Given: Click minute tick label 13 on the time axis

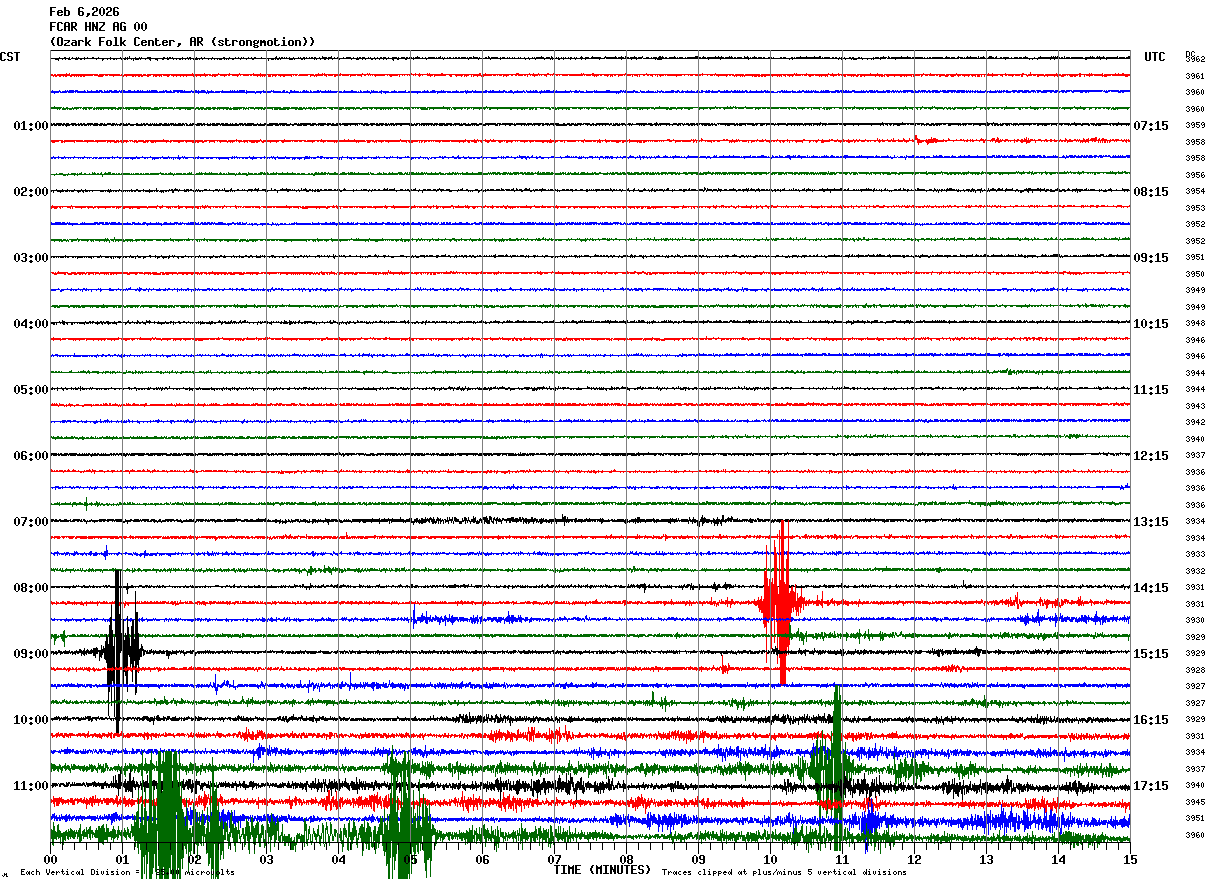Looking at the screenshot, I should (986, 860).
